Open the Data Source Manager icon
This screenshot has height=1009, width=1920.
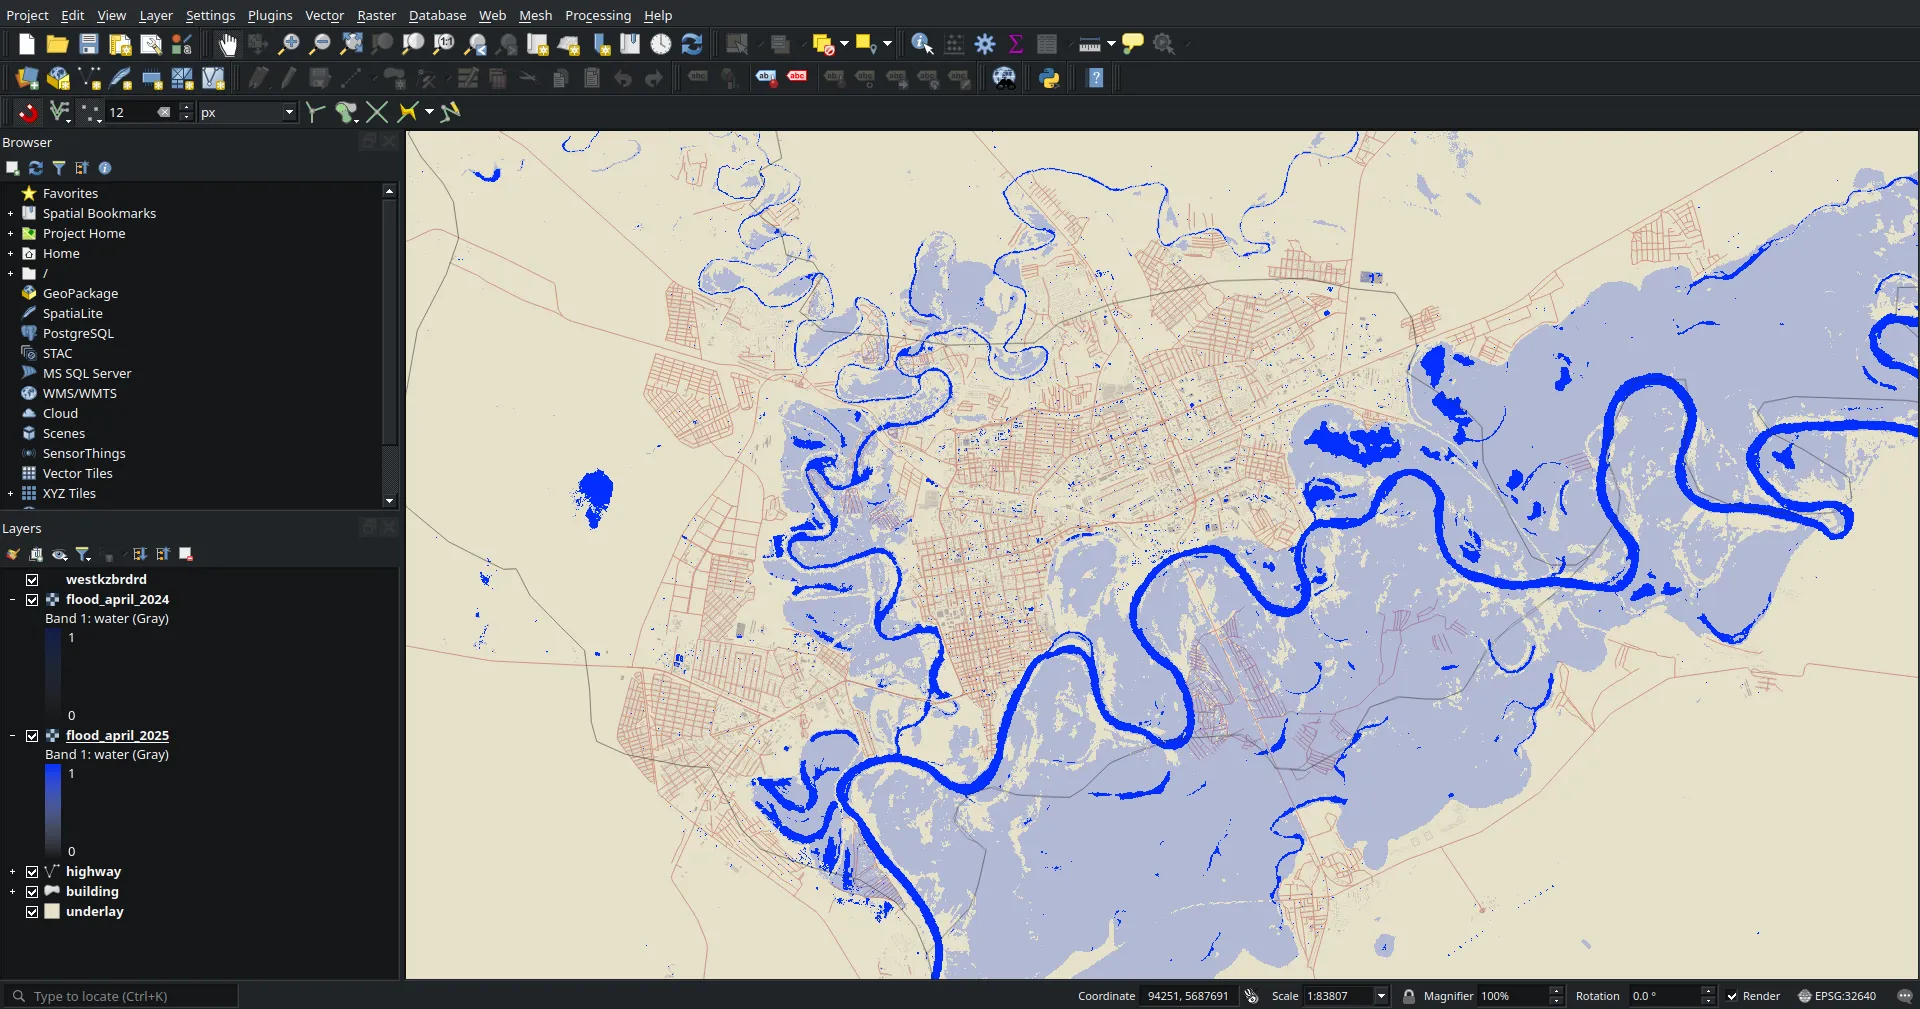(27, 78)
